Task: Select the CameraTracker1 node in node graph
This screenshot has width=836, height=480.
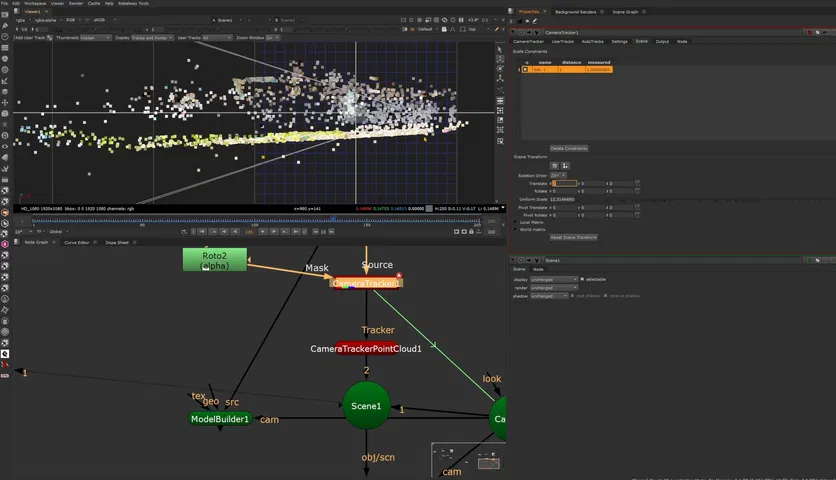Action: click(x=366, y=283)
